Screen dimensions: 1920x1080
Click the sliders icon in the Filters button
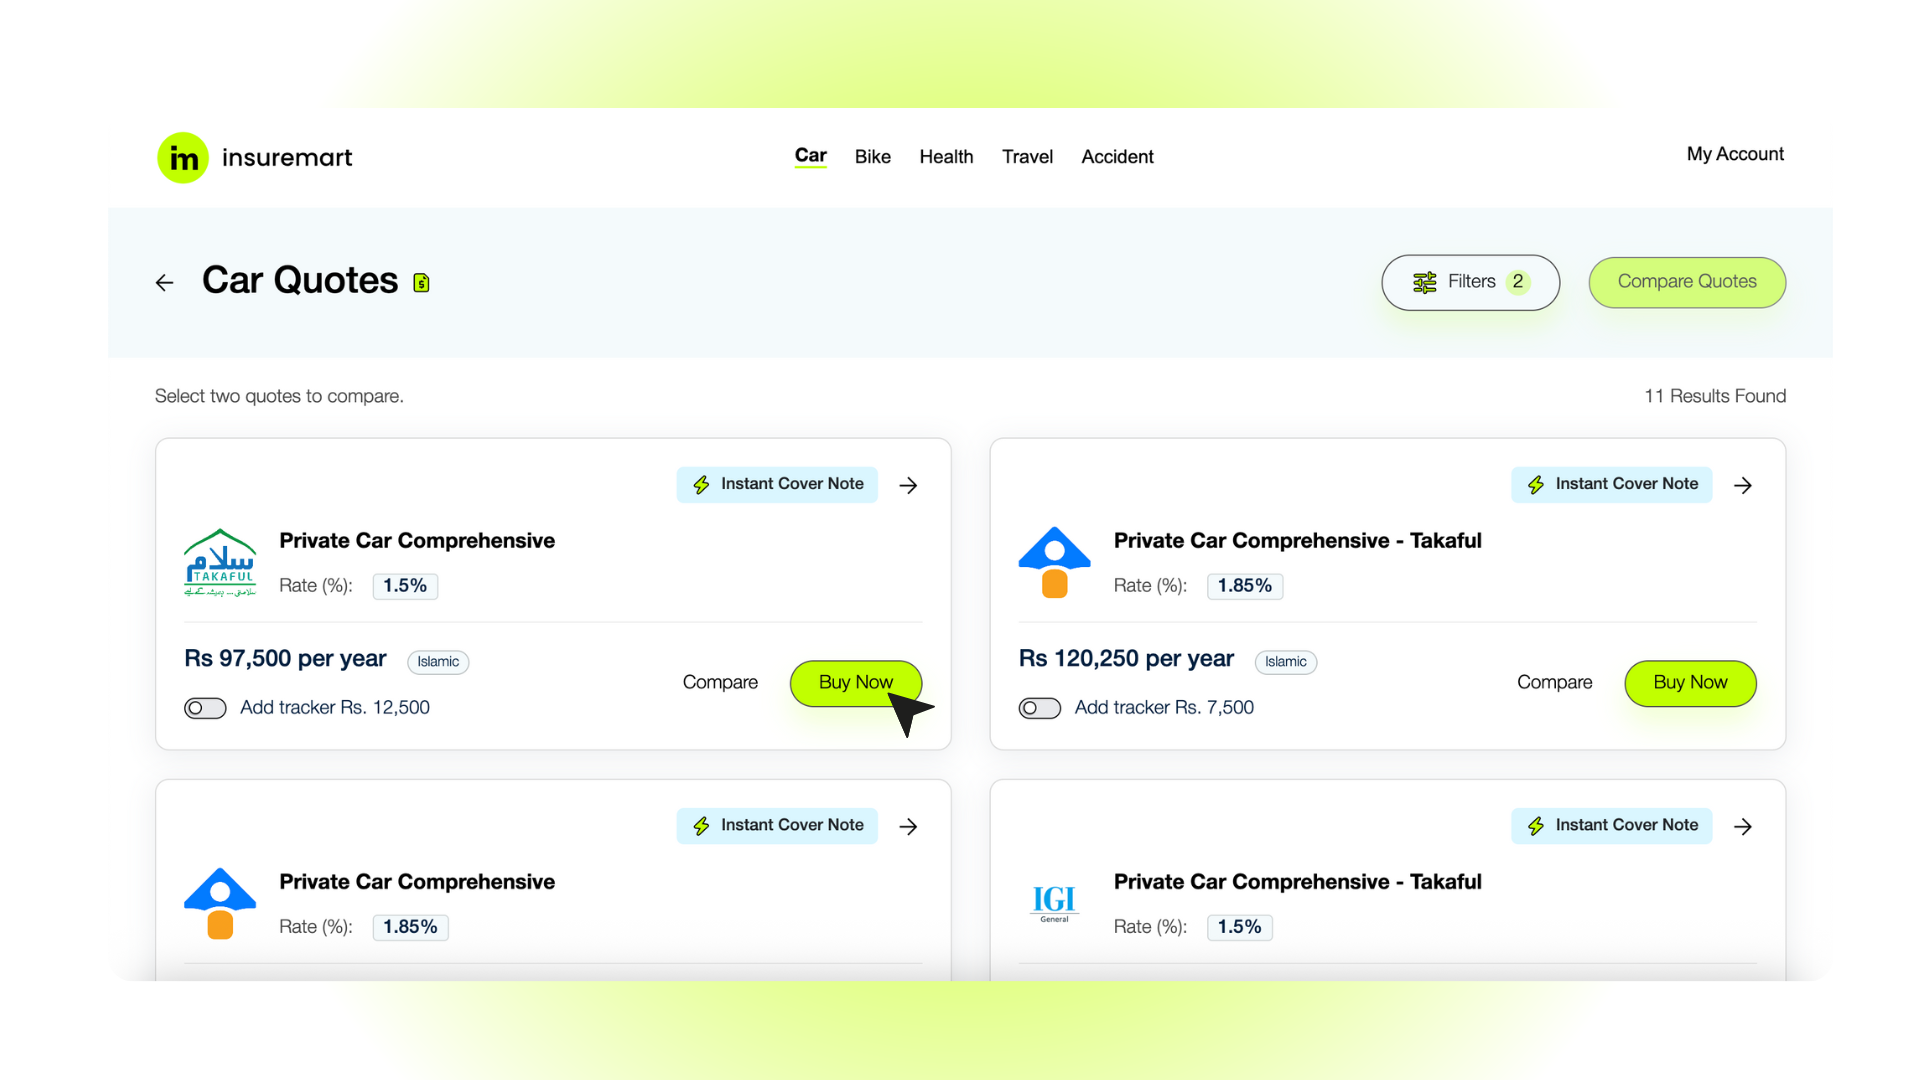pyautogui.click(x=1424, y=283)
